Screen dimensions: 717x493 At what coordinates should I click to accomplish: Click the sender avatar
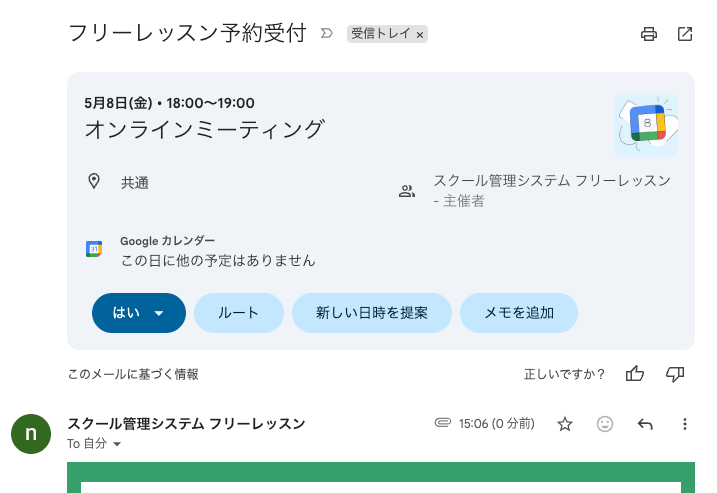point(31,433)
